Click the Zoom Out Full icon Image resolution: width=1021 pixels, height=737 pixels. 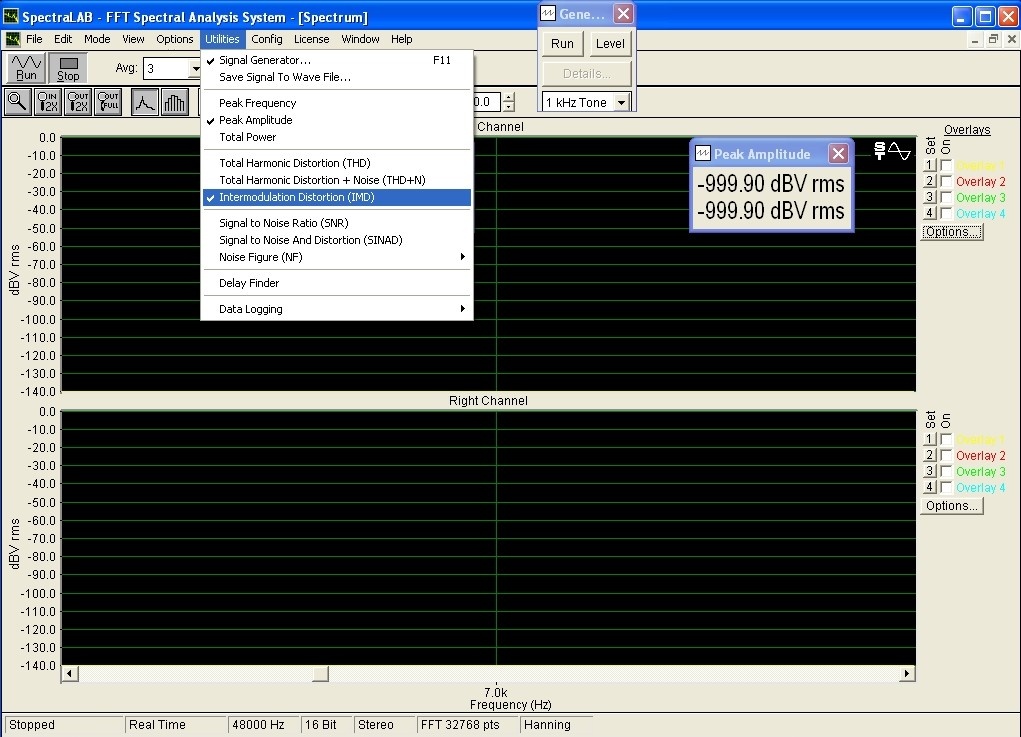tap(108, 102)
